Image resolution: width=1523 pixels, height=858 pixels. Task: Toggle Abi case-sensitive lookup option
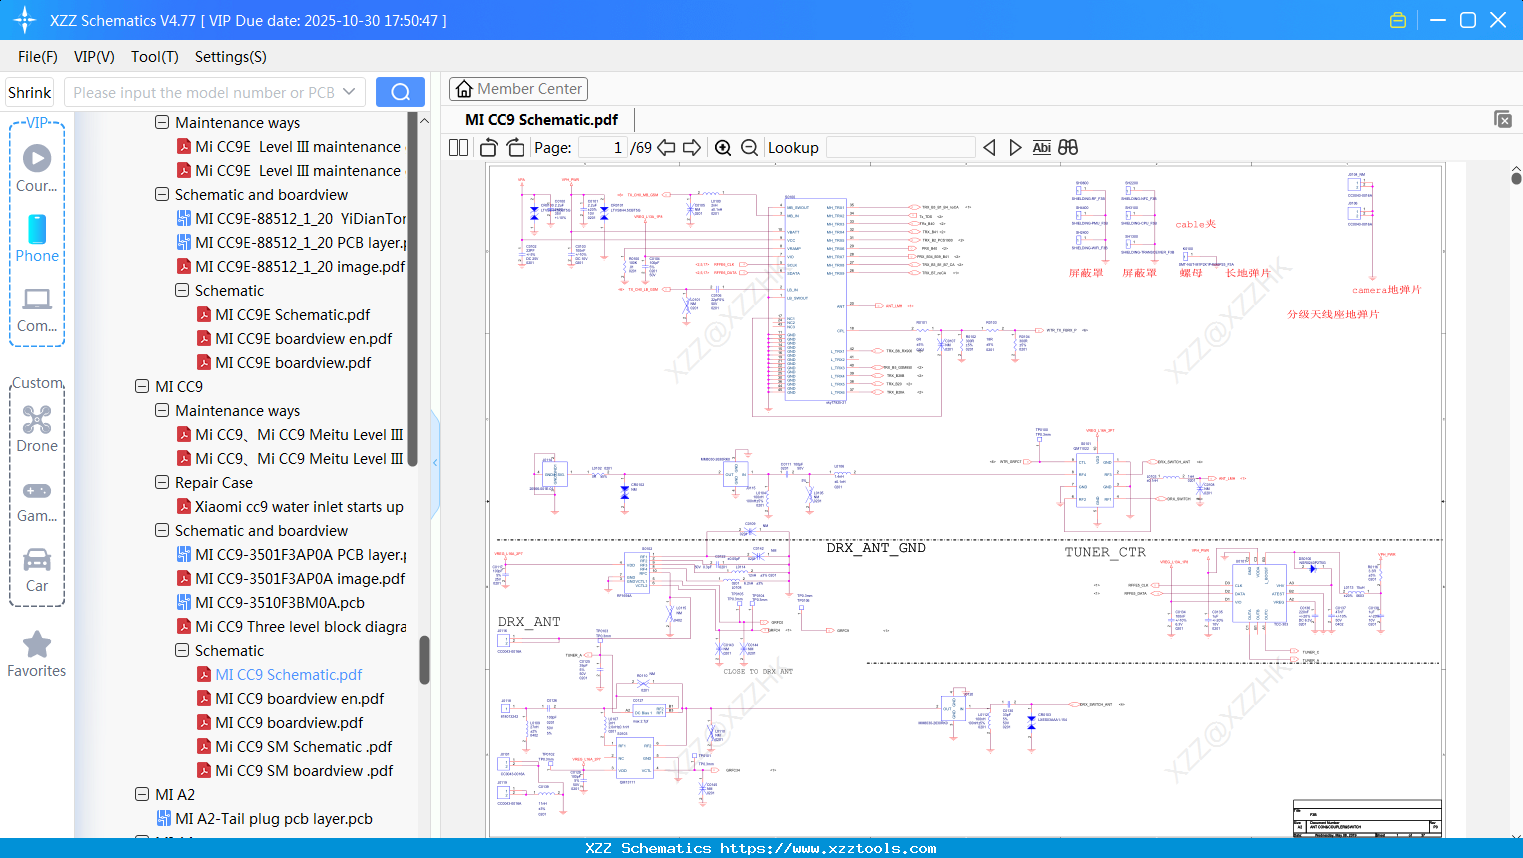[1041, 147]
